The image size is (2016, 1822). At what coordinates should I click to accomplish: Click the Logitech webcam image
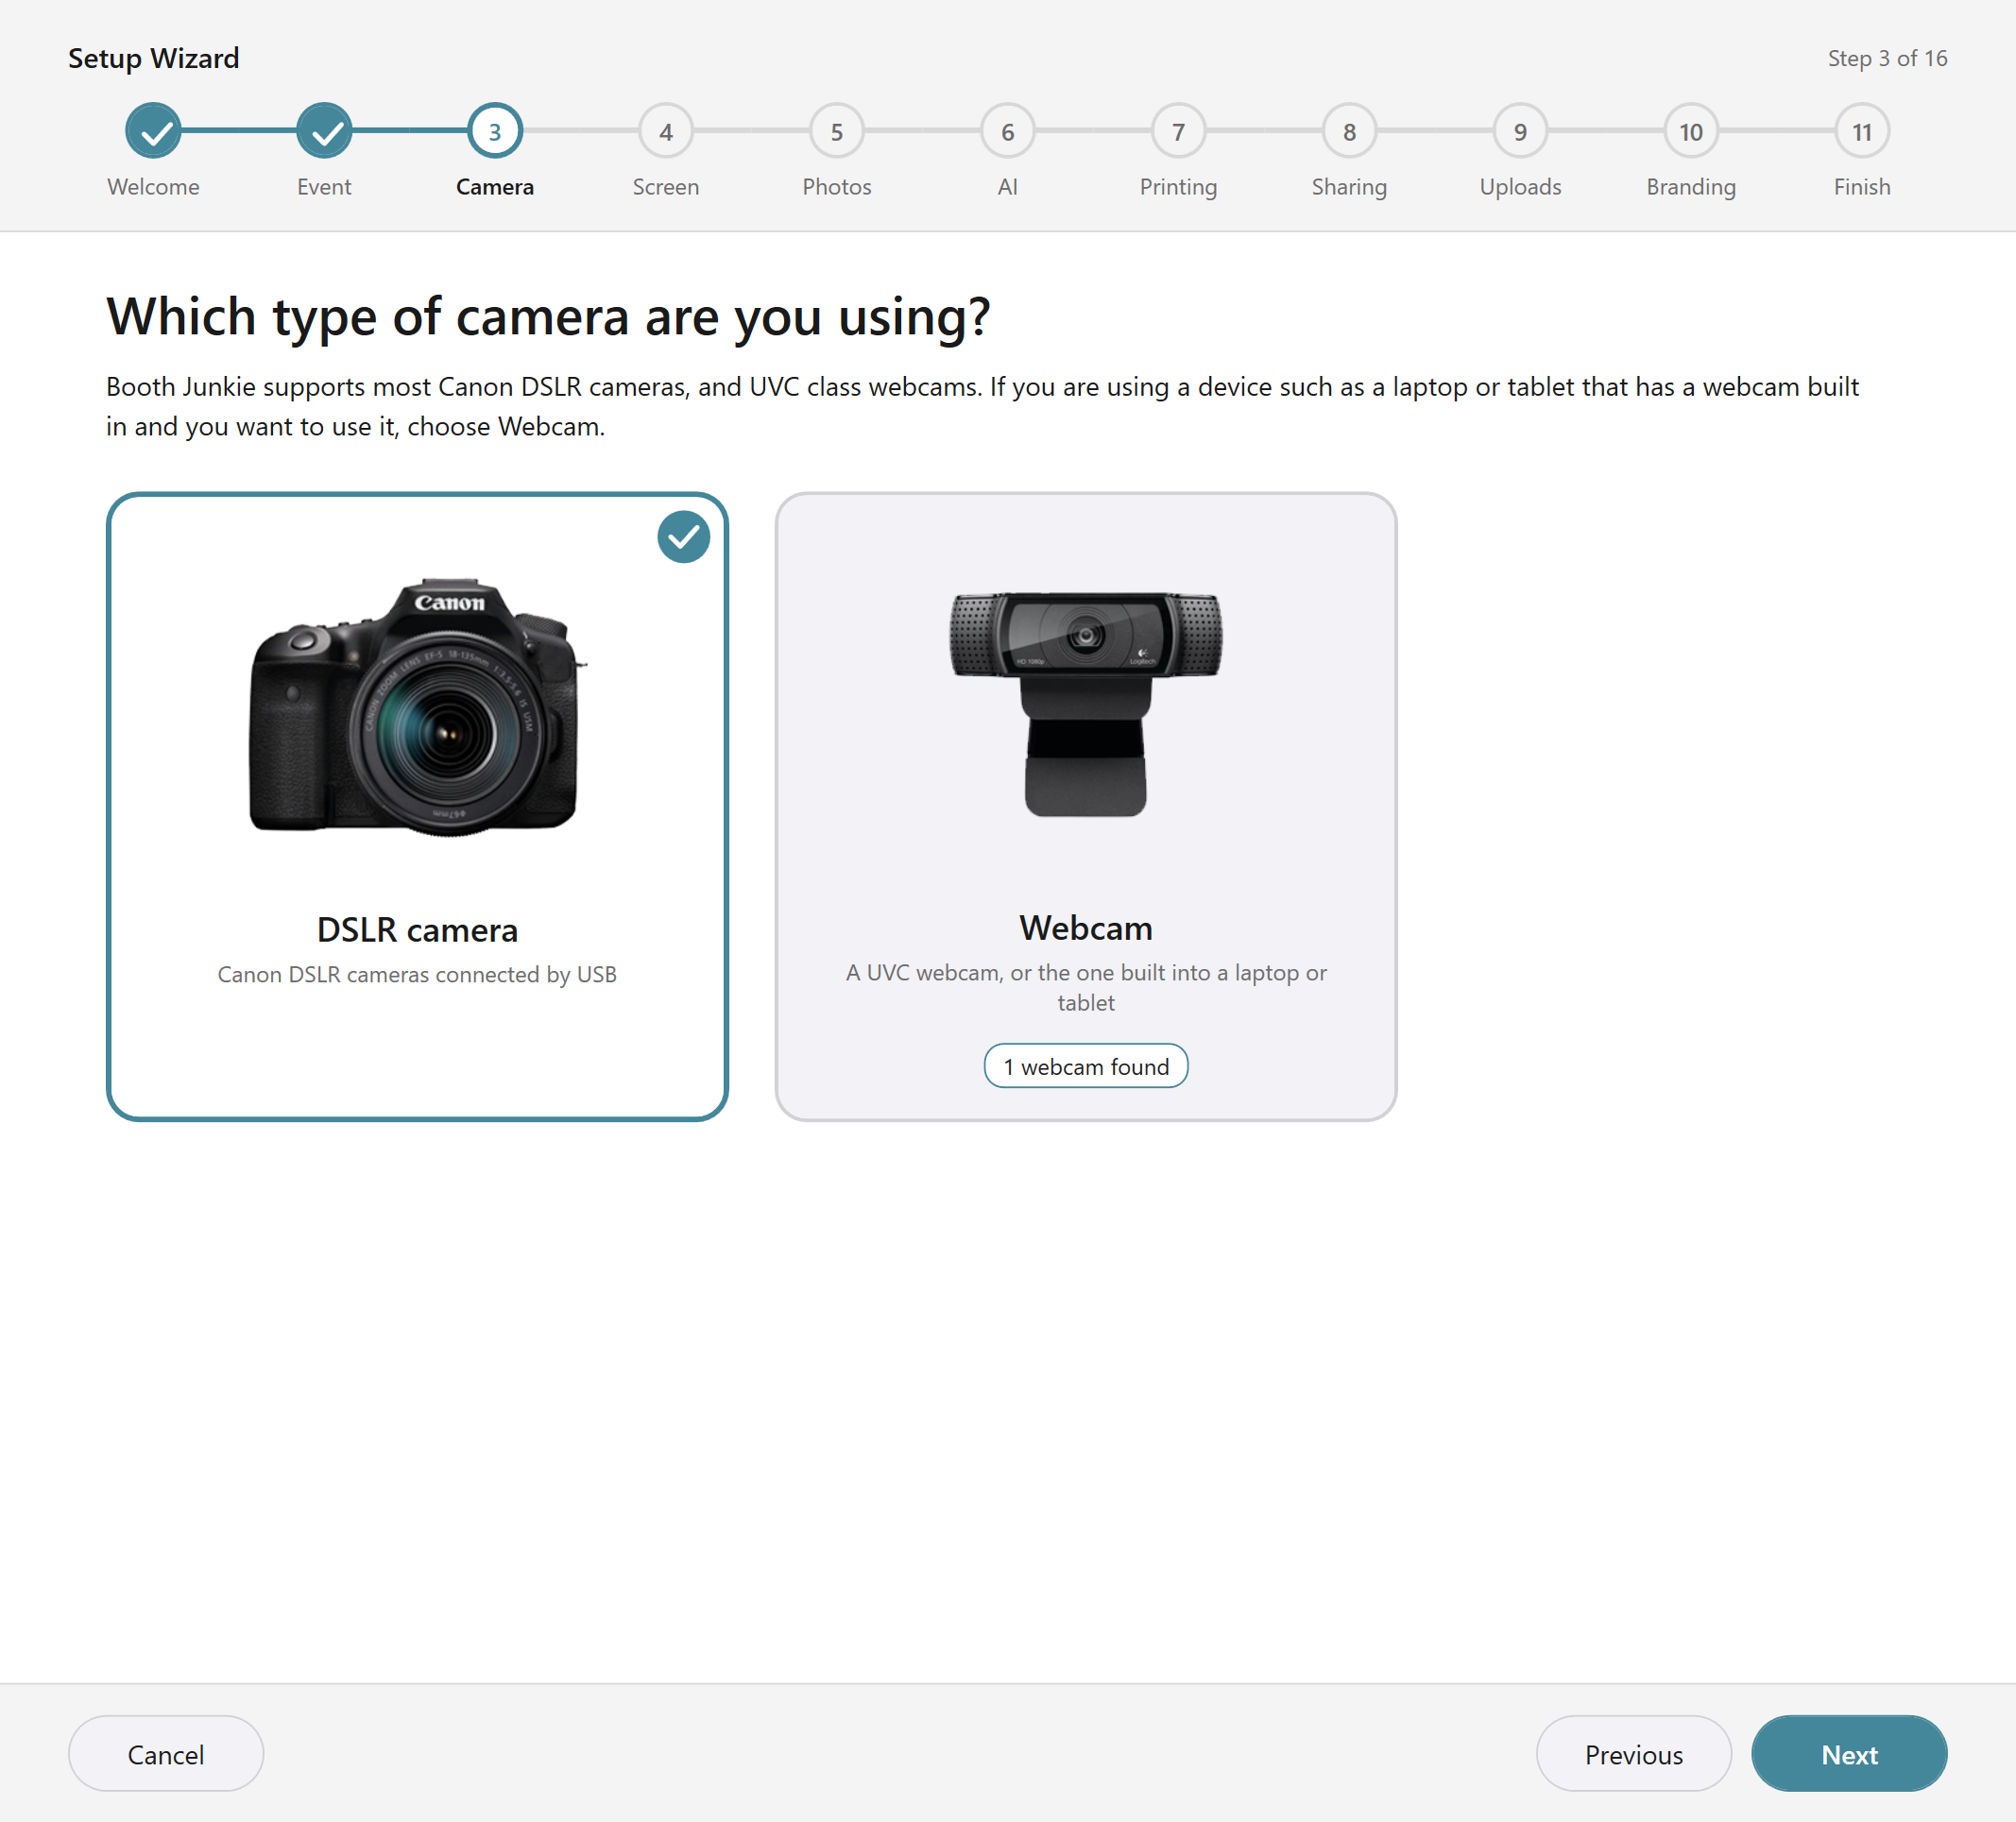(x=1086, y=704)
